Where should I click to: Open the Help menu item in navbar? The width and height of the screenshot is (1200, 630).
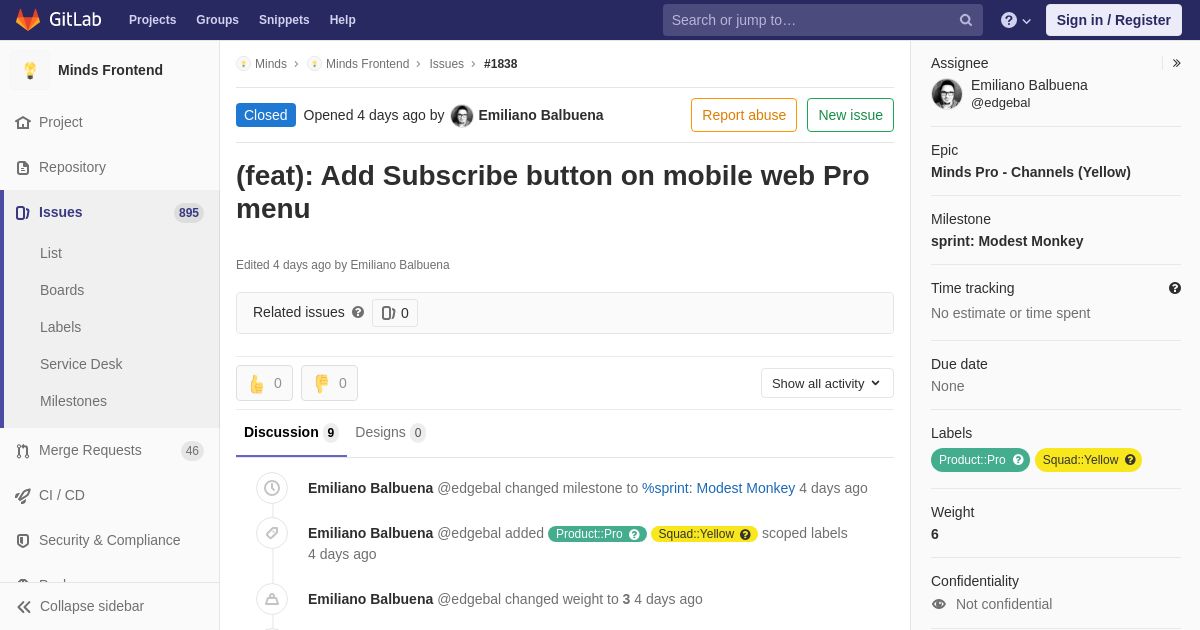pyautogui.click(x=343, y=20)
